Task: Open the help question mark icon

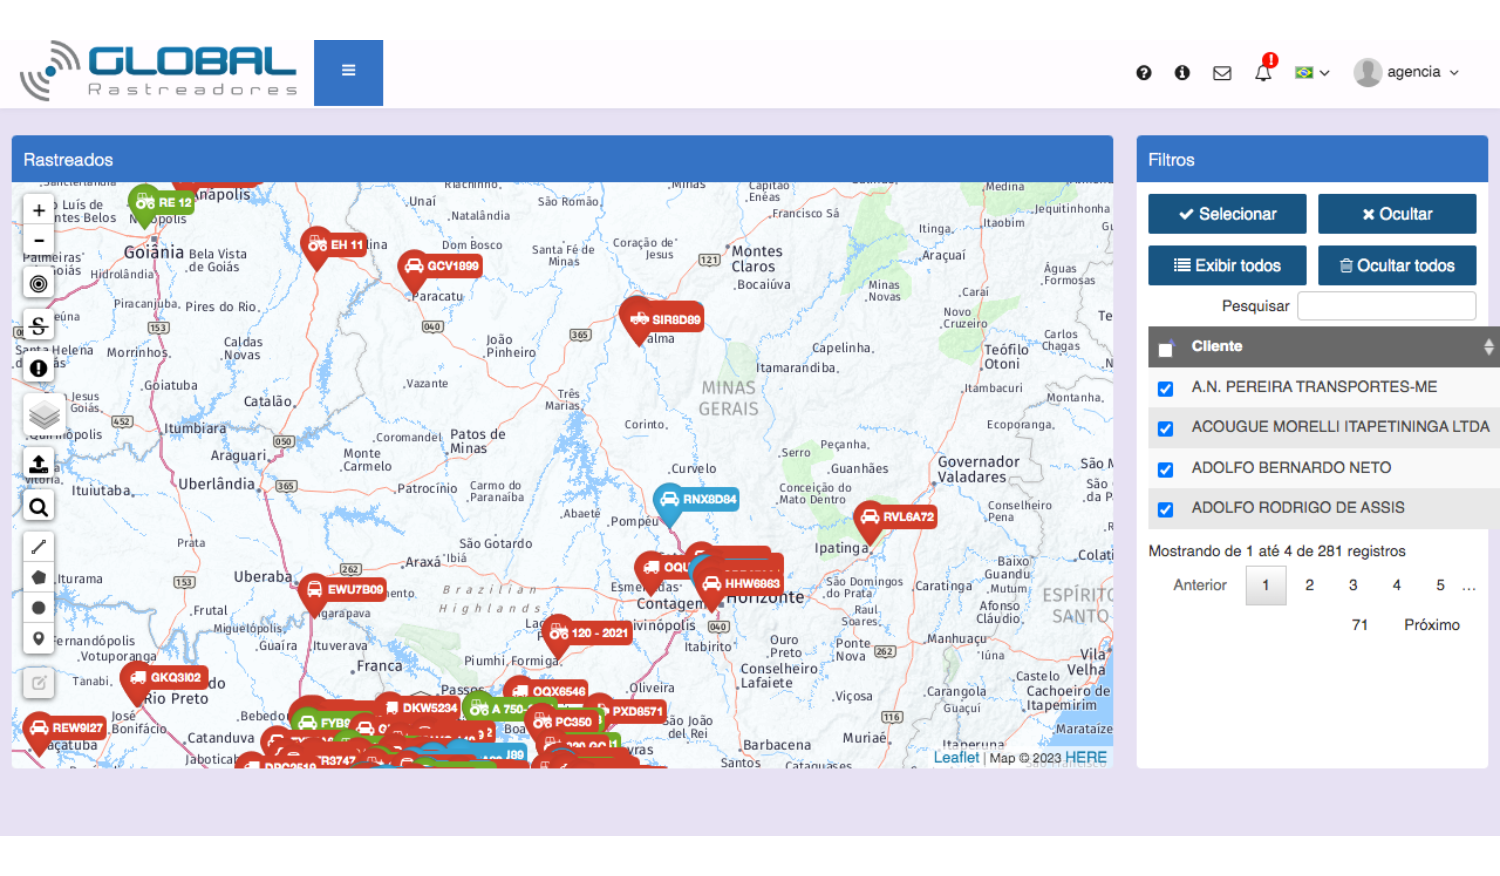Action: click(1144, 73)
